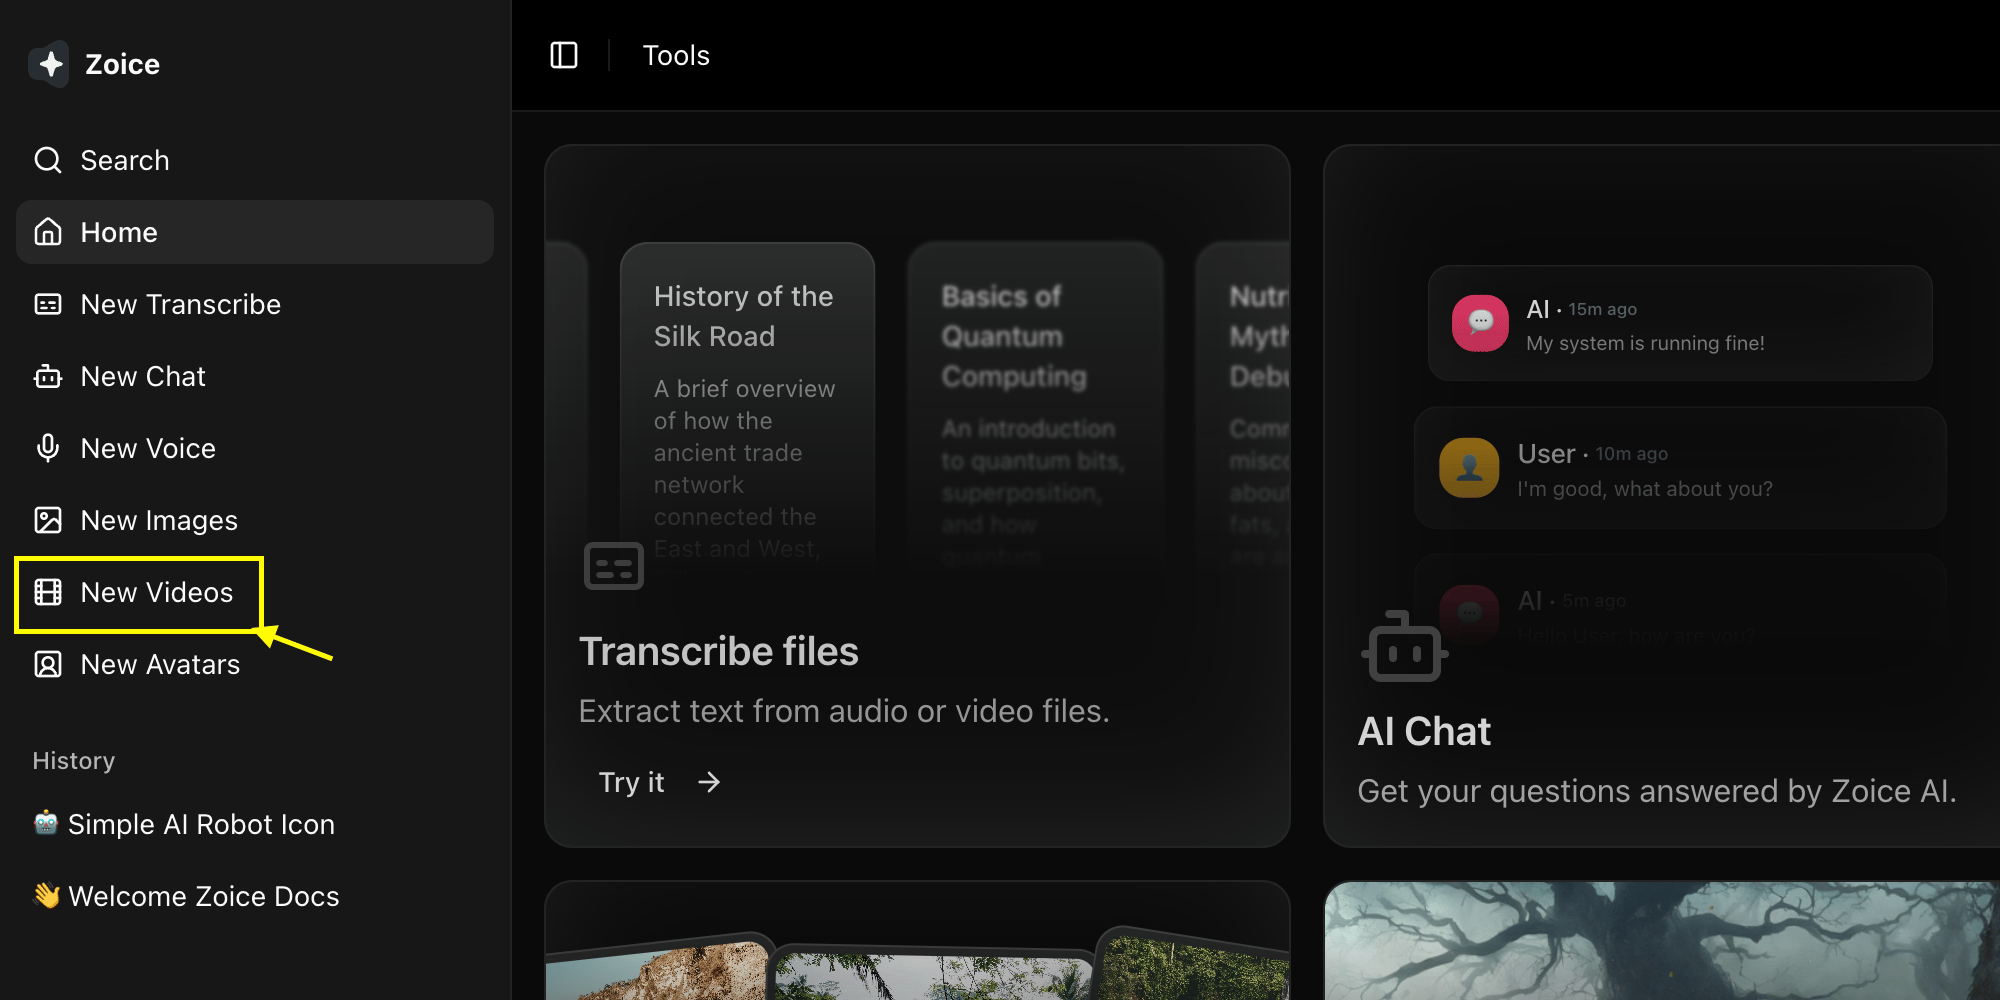Open New Transcribe menu item
2000x1000 pixels.
point(255,304)
